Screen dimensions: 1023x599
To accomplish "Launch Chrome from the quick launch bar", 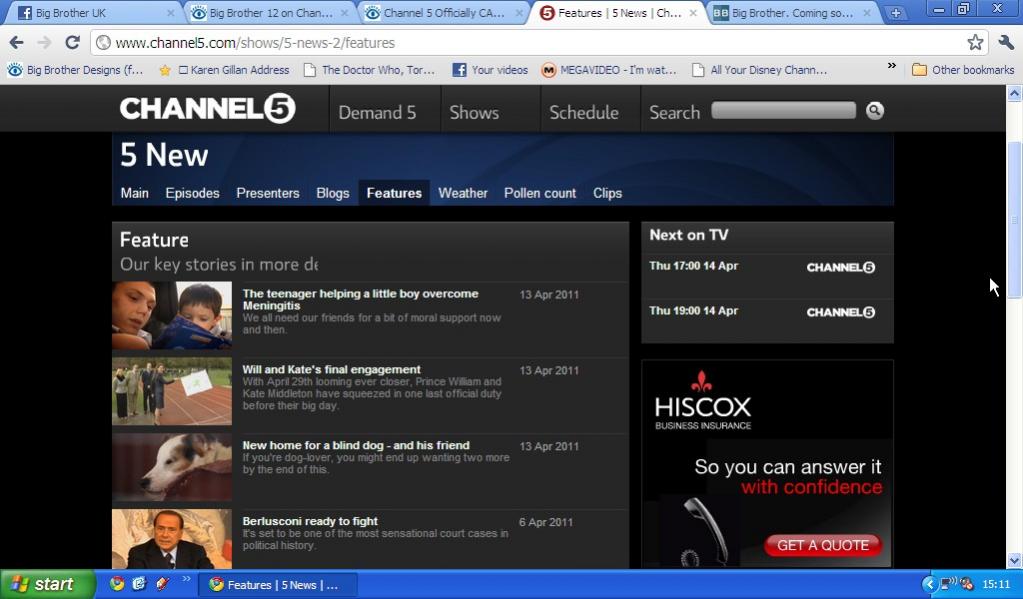I will click(117, 583).
